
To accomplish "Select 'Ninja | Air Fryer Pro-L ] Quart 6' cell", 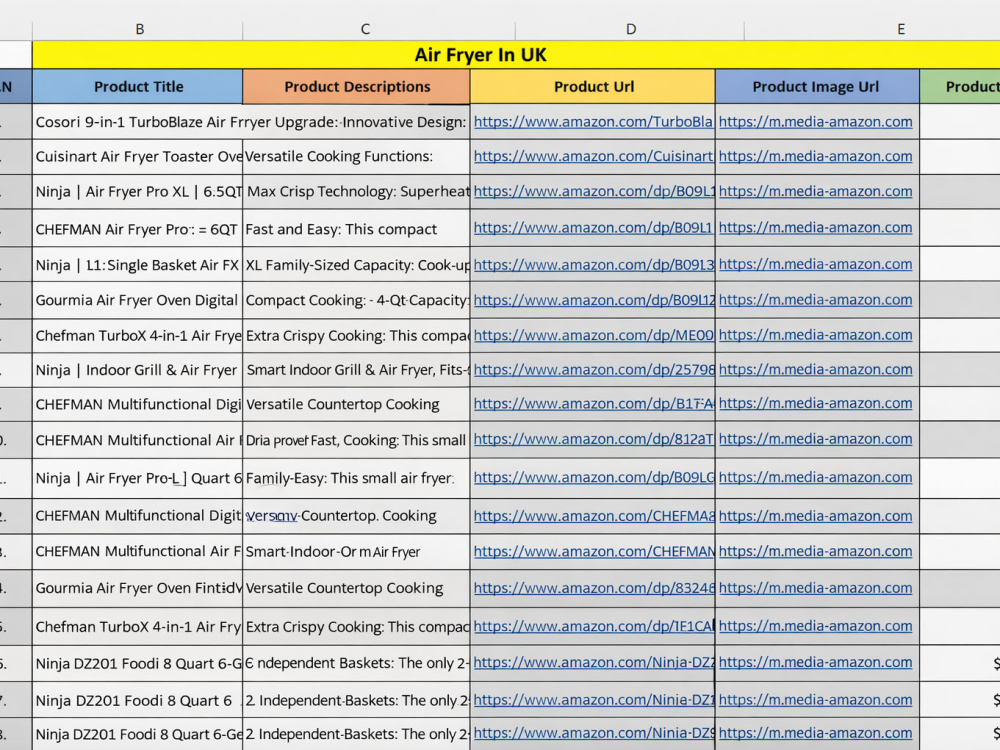I will pyautogui.click(x=138, y=478).
